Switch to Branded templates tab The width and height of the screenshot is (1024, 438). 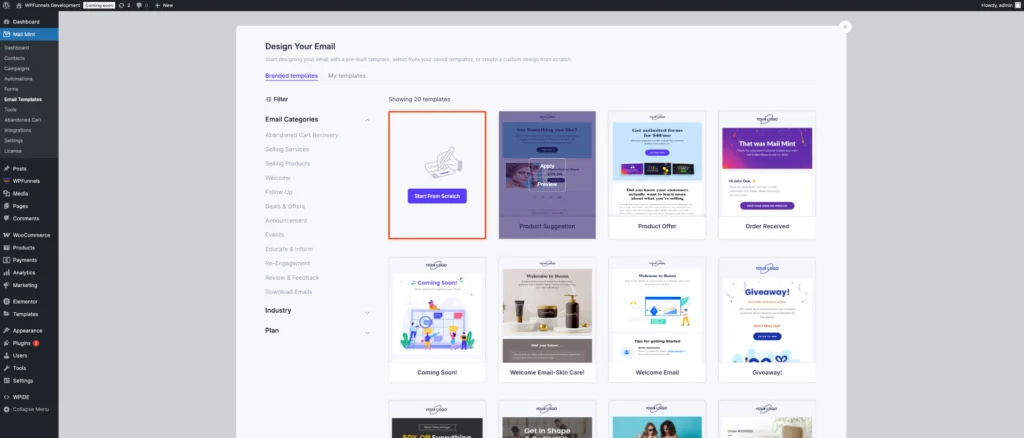click(291, 76)
